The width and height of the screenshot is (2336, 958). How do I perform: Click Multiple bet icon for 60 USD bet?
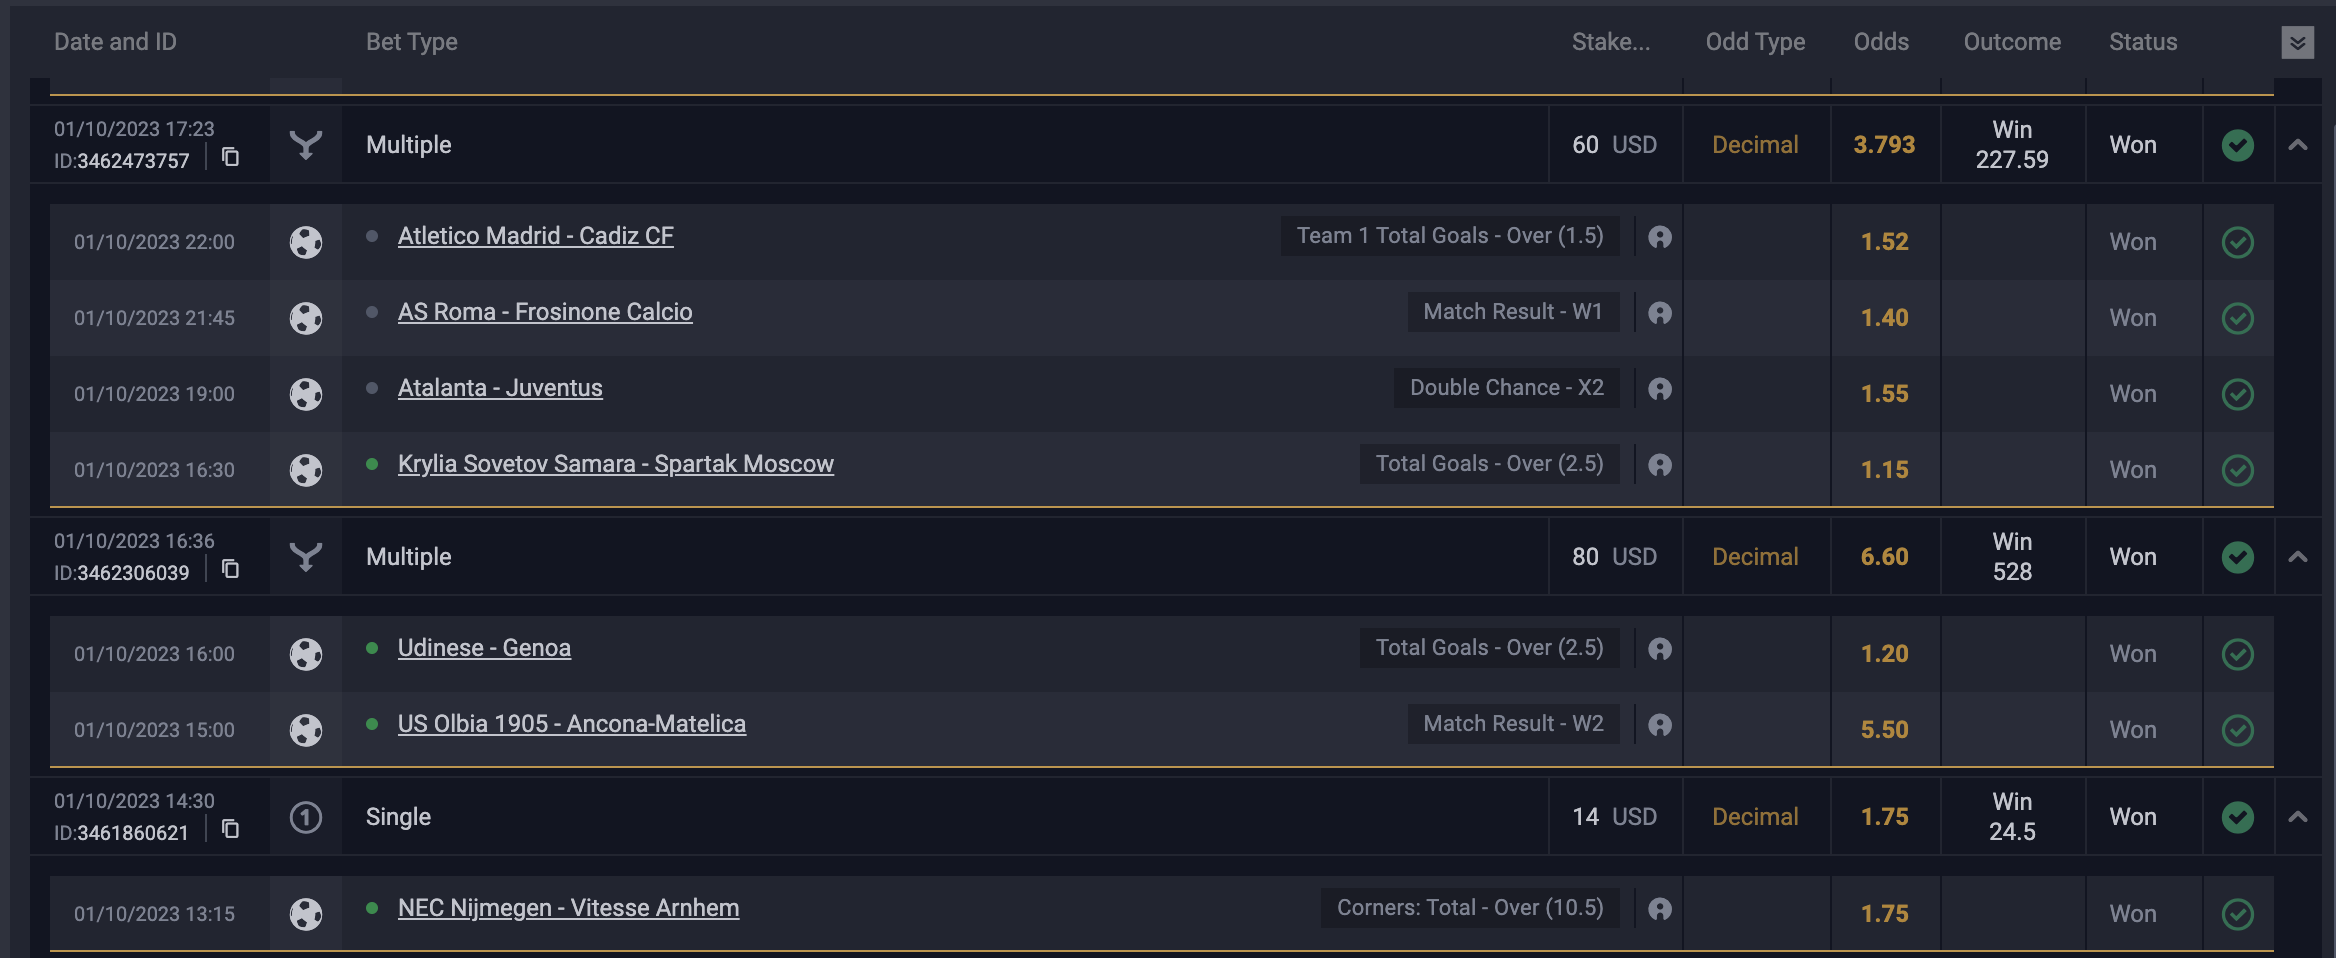306,145
